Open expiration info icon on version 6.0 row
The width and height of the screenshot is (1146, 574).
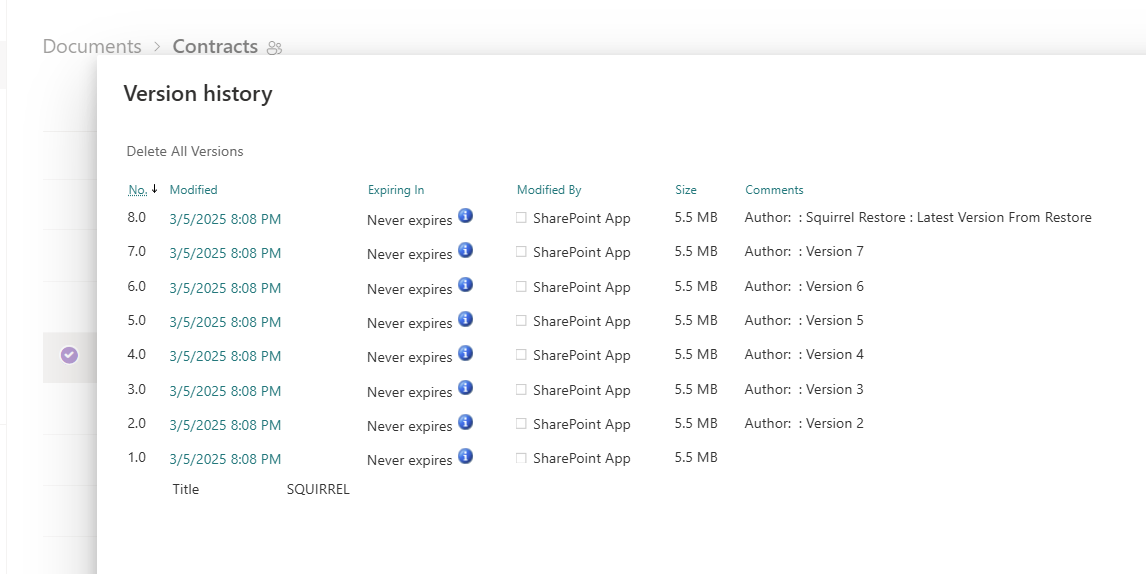coord(465,285)
